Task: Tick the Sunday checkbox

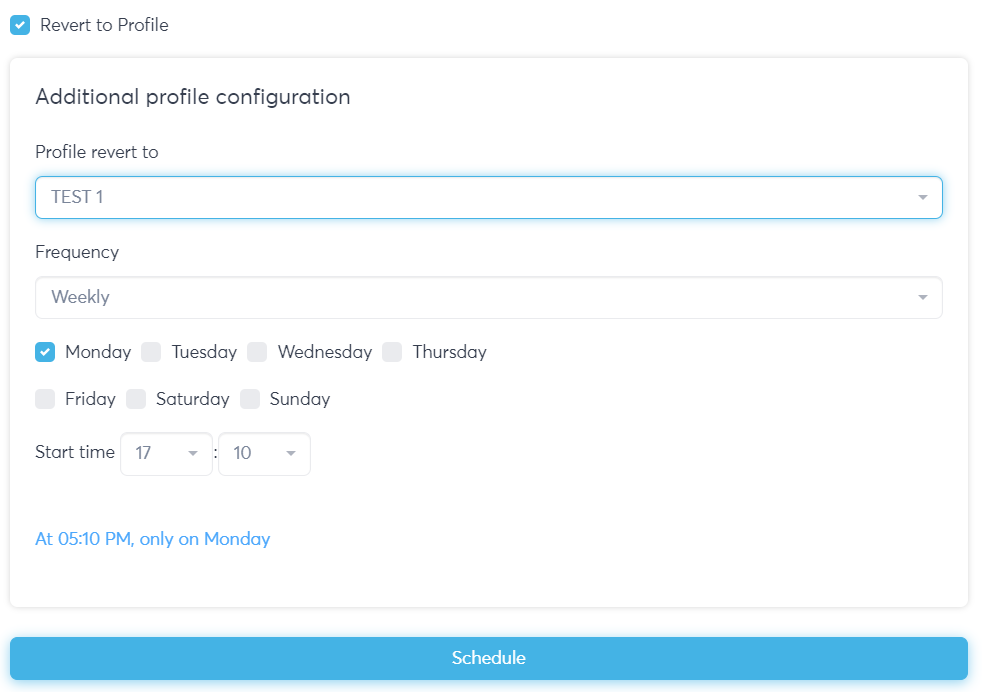Action: pyautogui.click(x=250, y=399)
